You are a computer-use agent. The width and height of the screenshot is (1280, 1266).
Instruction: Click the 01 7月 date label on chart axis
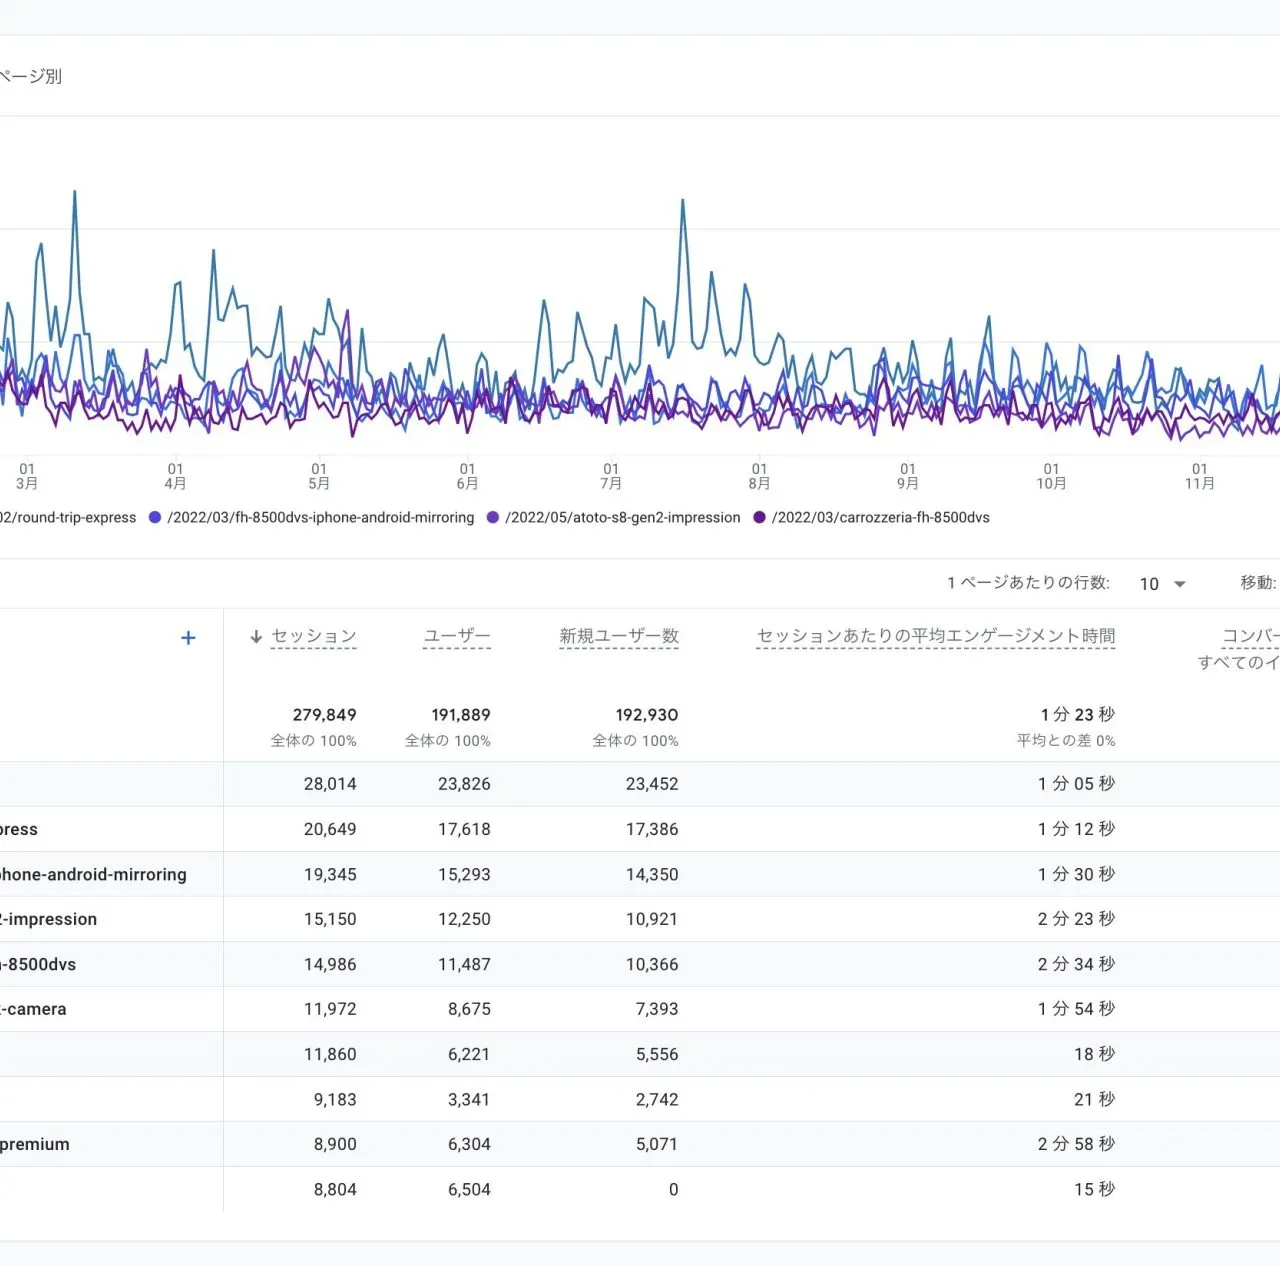(x=611, y=476)
